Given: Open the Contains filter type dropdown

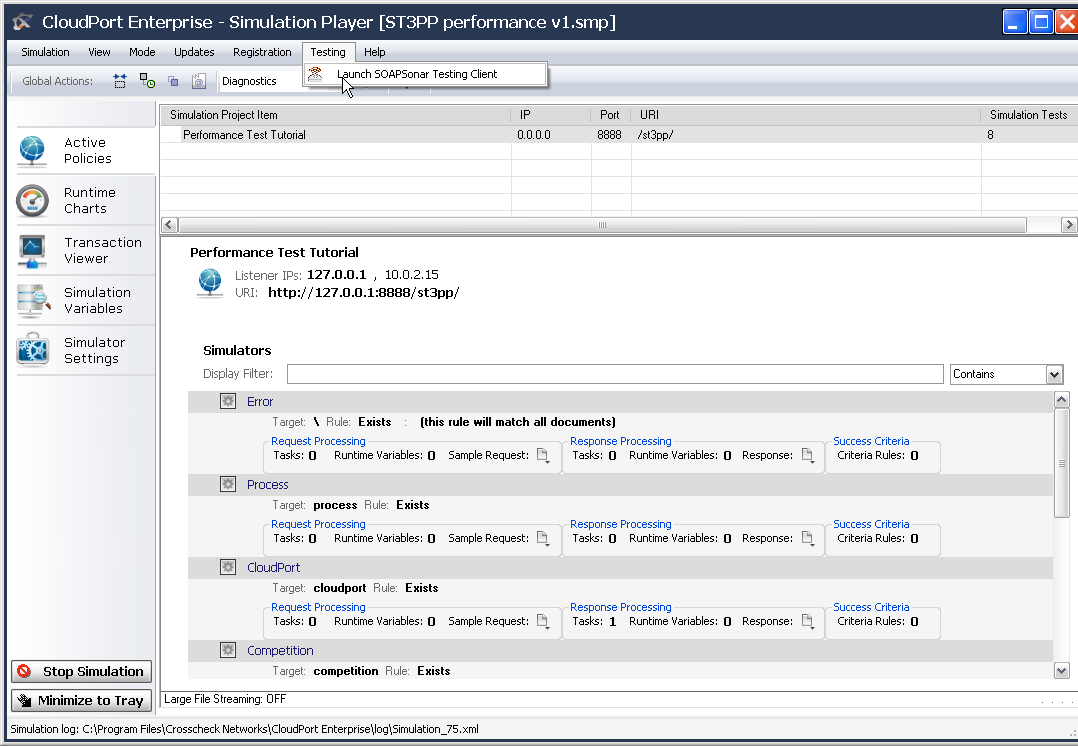Looking at the screenshot, I should pyautogui.click(x=1054, y=375).
